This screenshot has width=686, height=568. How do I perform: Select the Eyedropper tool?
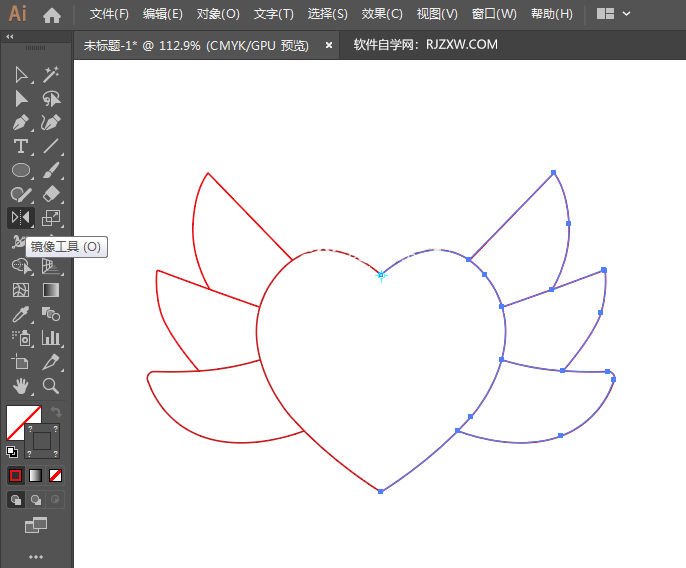[x=21, y=314]
